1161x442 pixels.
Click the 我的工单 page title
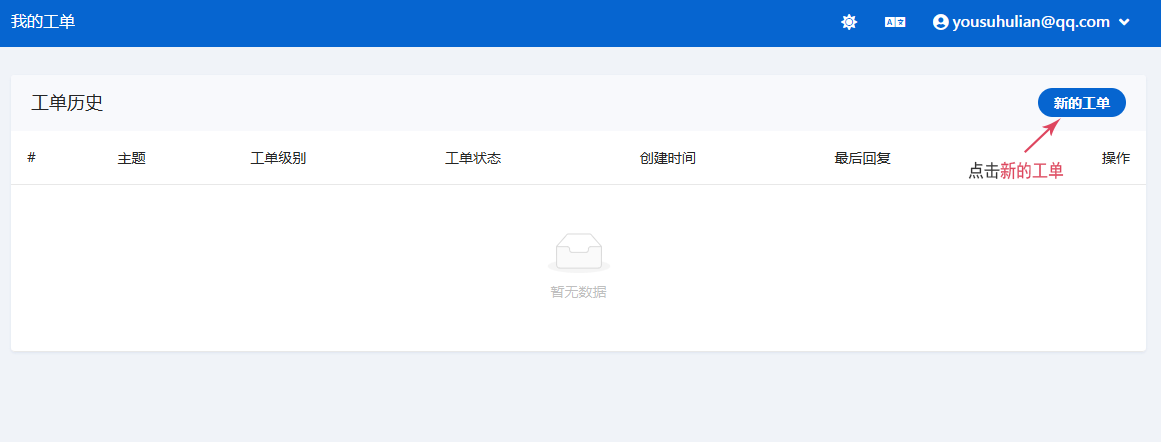click(x=43, y=22)
